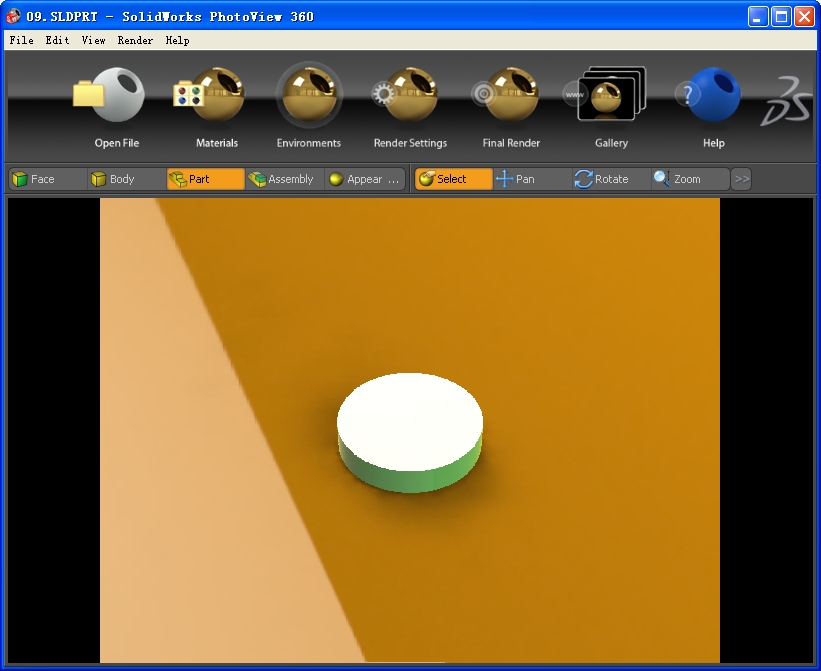Viewport: 821px width, 671px height.
Task: Minimize the PhotoView 360 window
Action: [758, 17]
